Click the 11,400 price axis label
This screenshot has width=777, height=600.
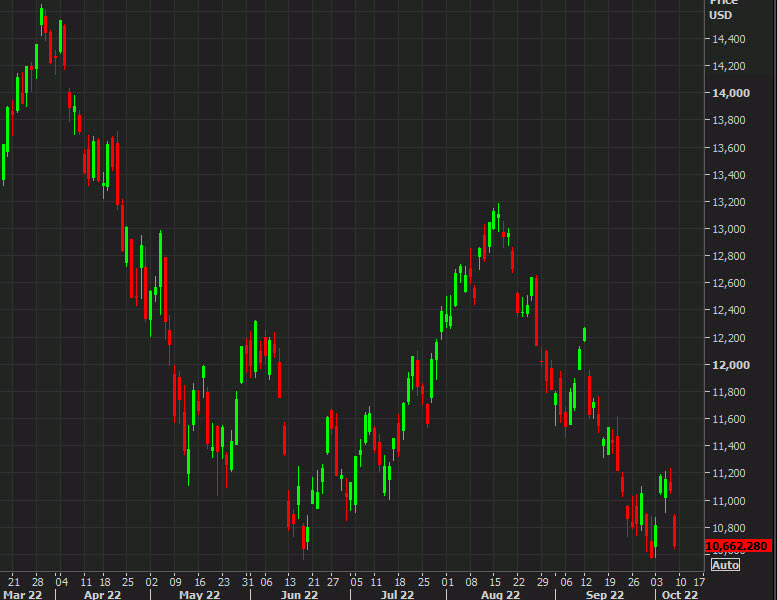[728, 446]
